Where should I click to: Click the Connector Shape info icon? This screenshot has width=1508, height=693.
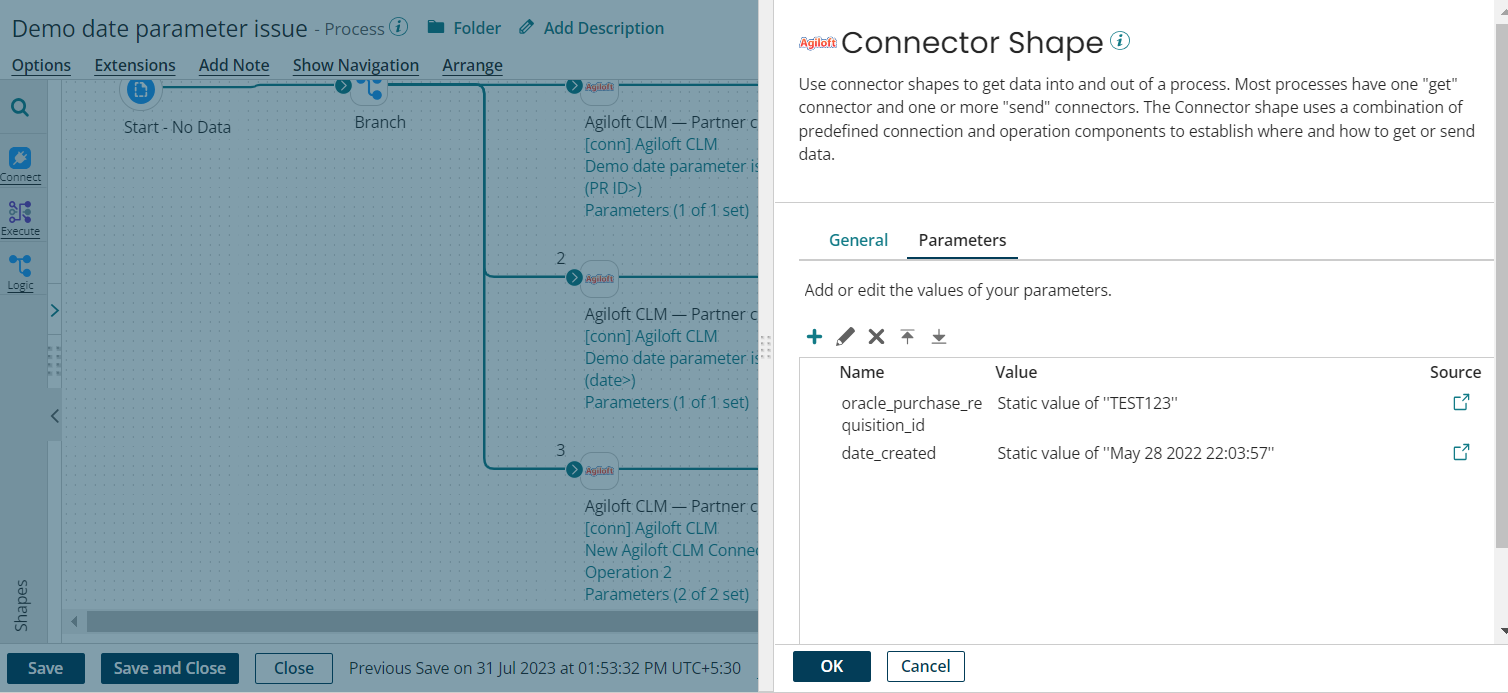coord(1120,40)
